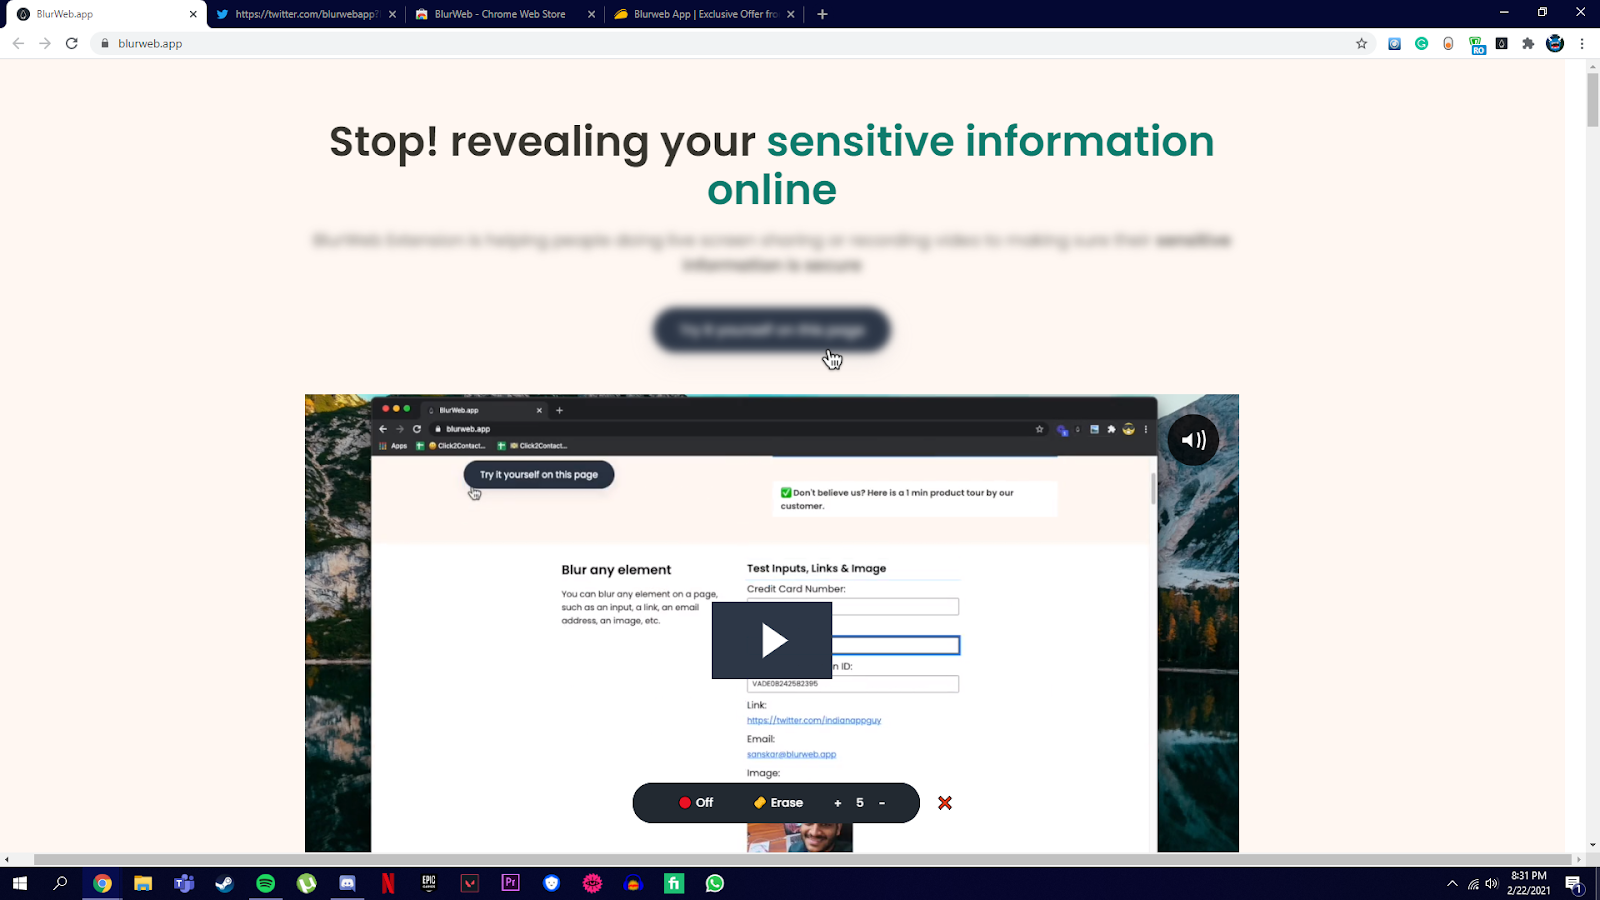Close the Blurweb App Exclusive Offer tab
1600x900 pixels.
coord(791,14)
